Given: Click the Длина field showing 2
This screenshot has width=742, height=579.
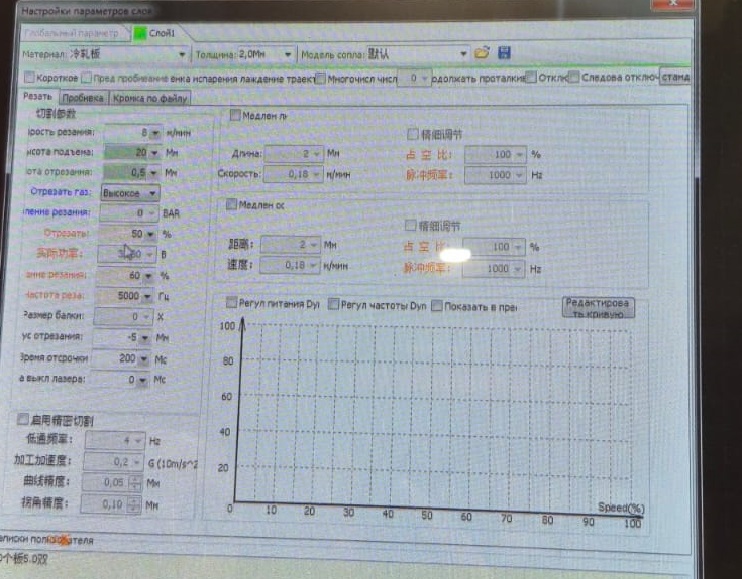Looking at the screenshot, I should (293, 153).
